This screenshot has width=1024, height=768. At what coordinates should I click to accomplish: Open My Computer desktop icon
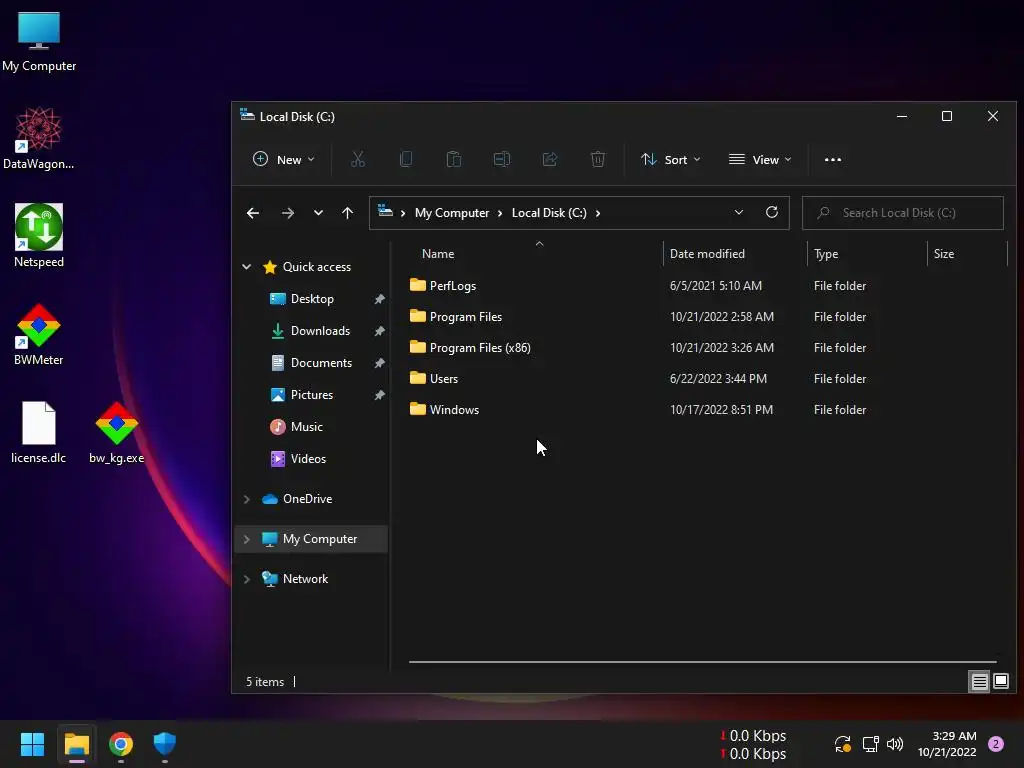point(39,42)
